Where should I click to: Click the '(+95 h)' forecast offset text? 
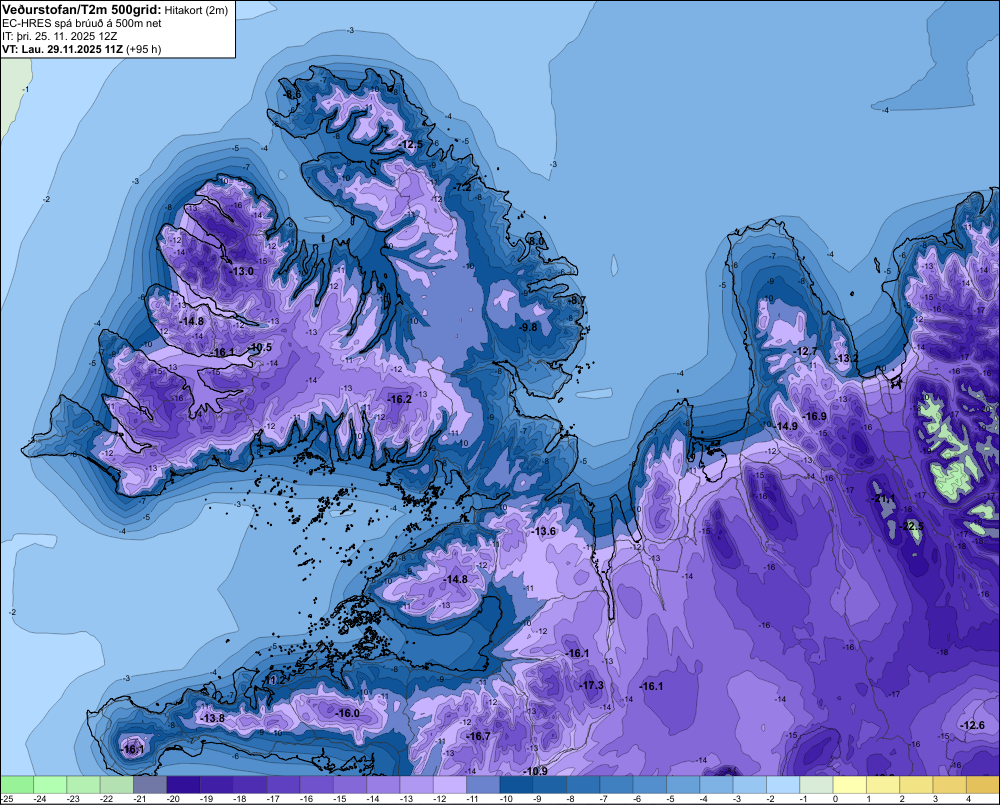(x=143, y=49)
